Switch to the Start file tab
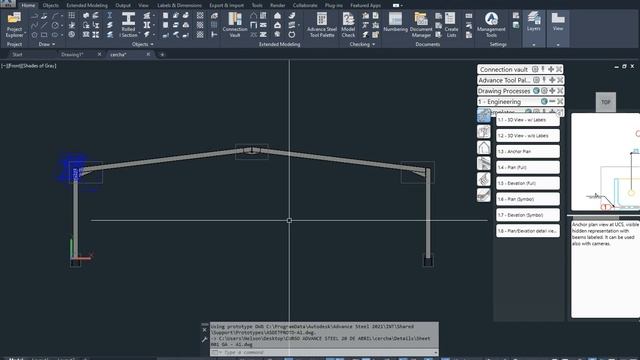Image resolution: width=640 pixels, height=360 pixels. (x=18, y=54)
